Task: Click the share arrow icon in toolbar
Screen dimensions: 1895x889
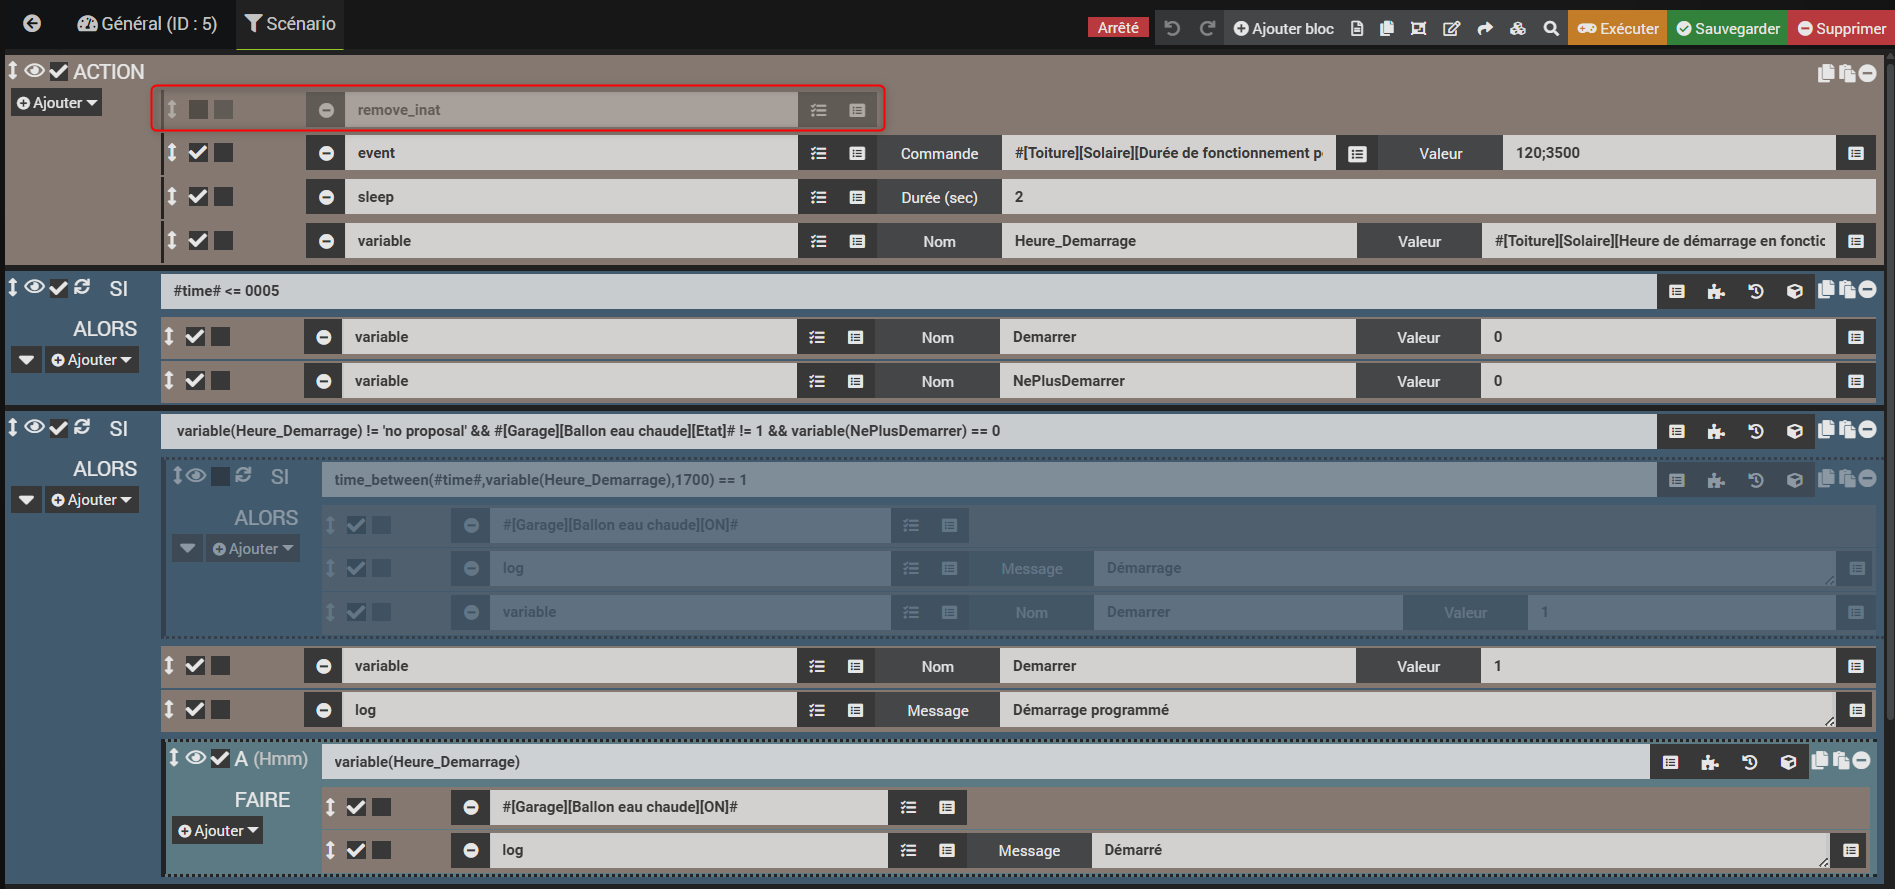Action: [1485, 28]
